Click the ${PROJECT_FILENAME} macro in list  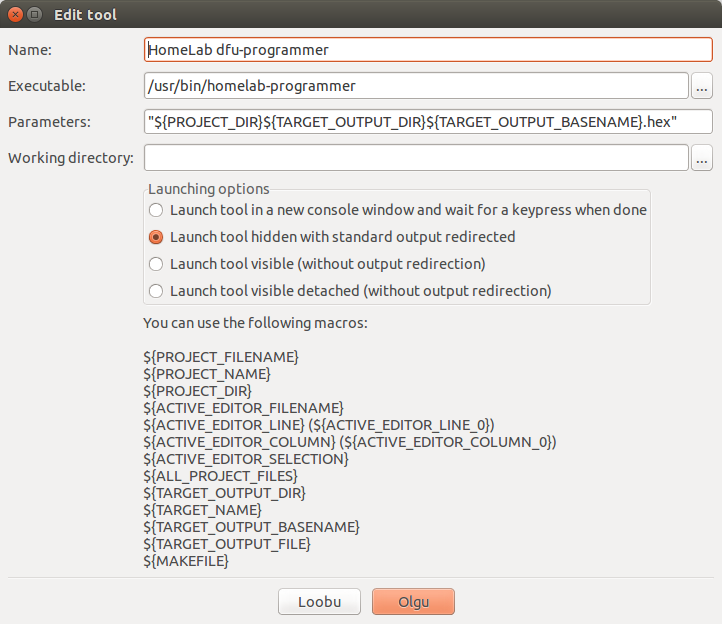(221, 355)
